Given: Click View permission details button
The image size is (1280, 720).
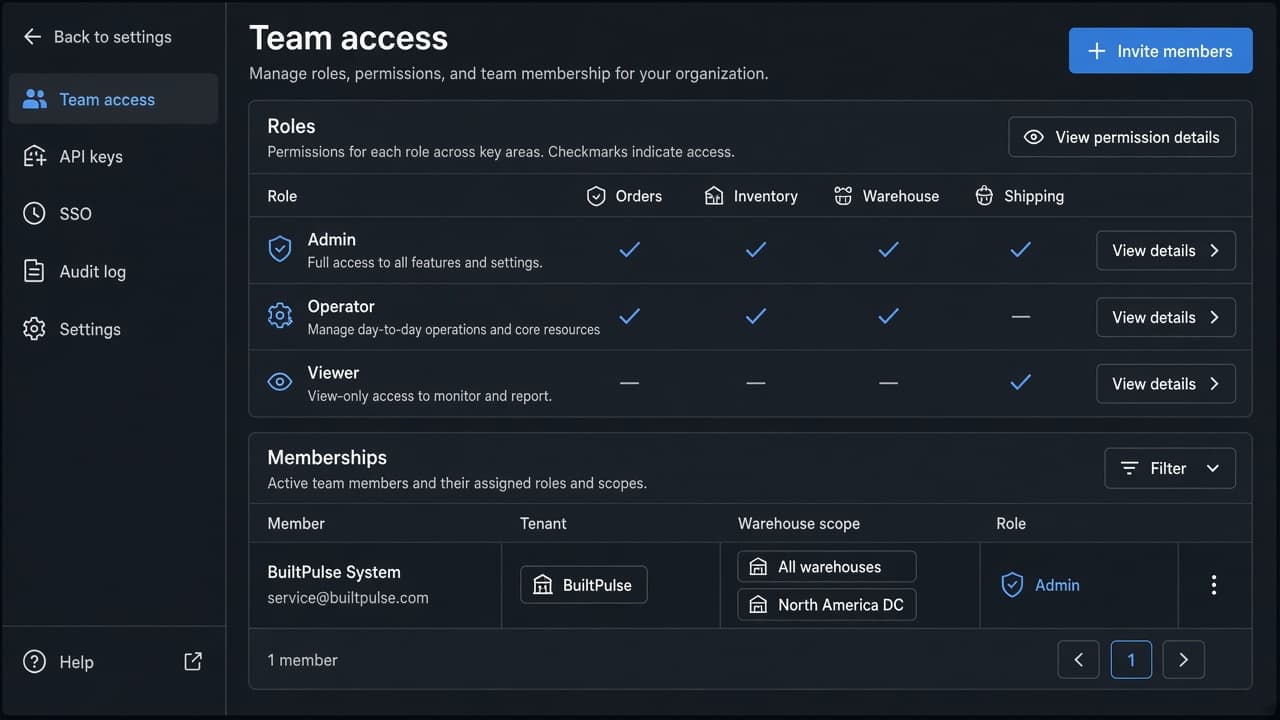Looking at the screenshot, I should (1122, 137).
